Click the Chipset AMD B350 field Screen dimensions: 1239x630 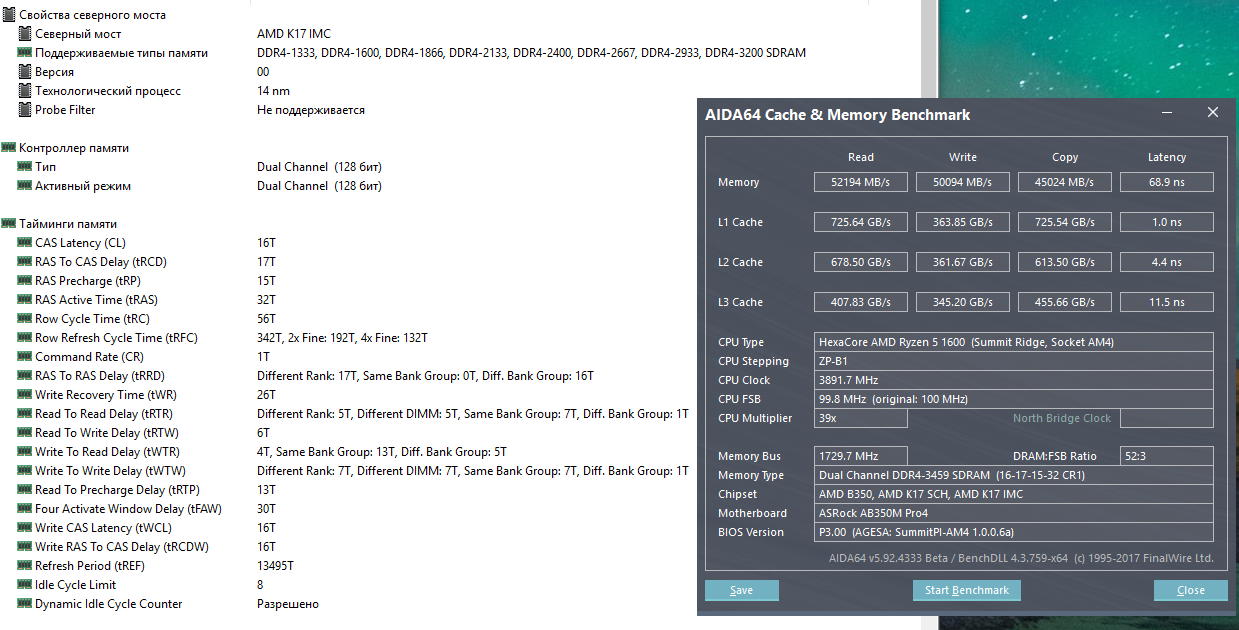point(1014,494)
